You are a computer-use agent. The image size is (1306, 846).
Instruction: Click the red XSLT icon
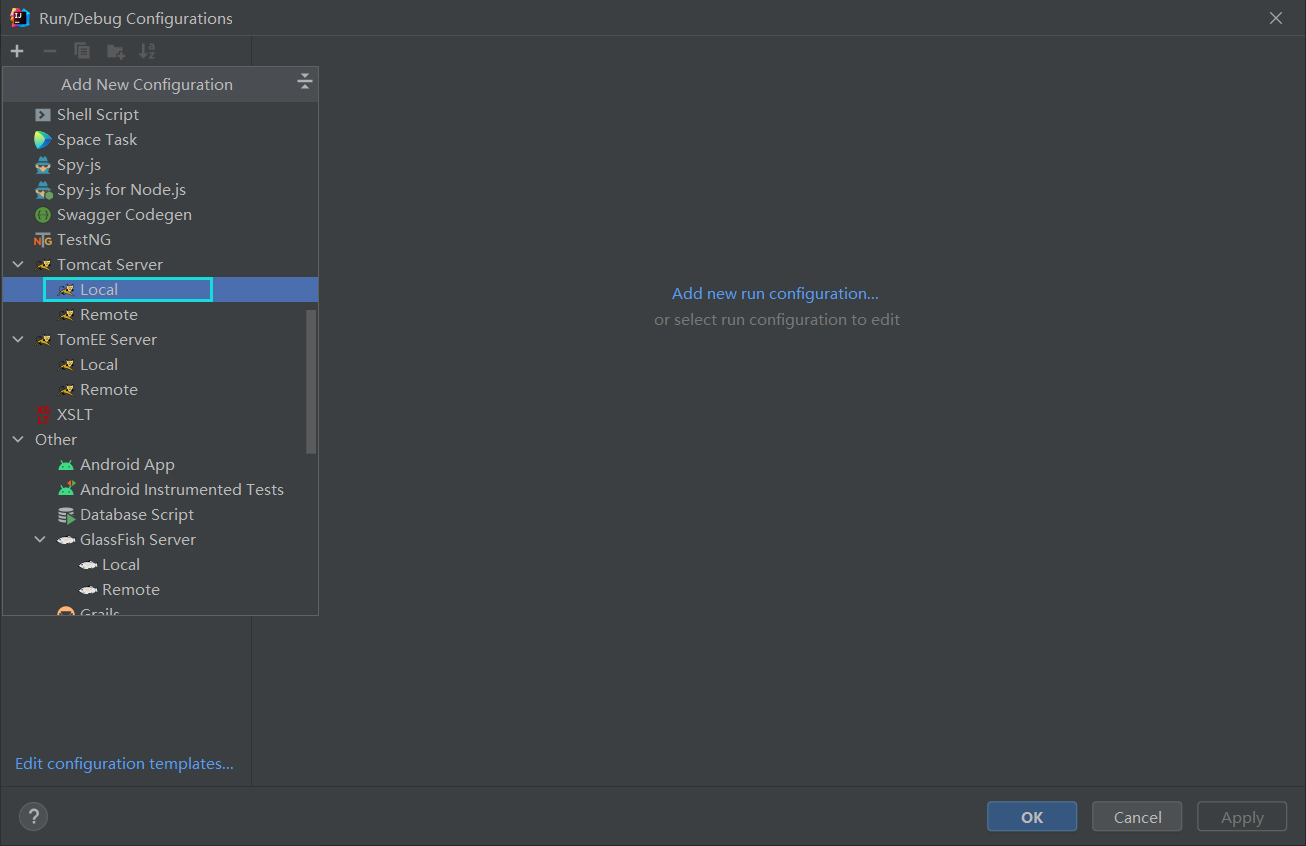(x=42, y=415)
